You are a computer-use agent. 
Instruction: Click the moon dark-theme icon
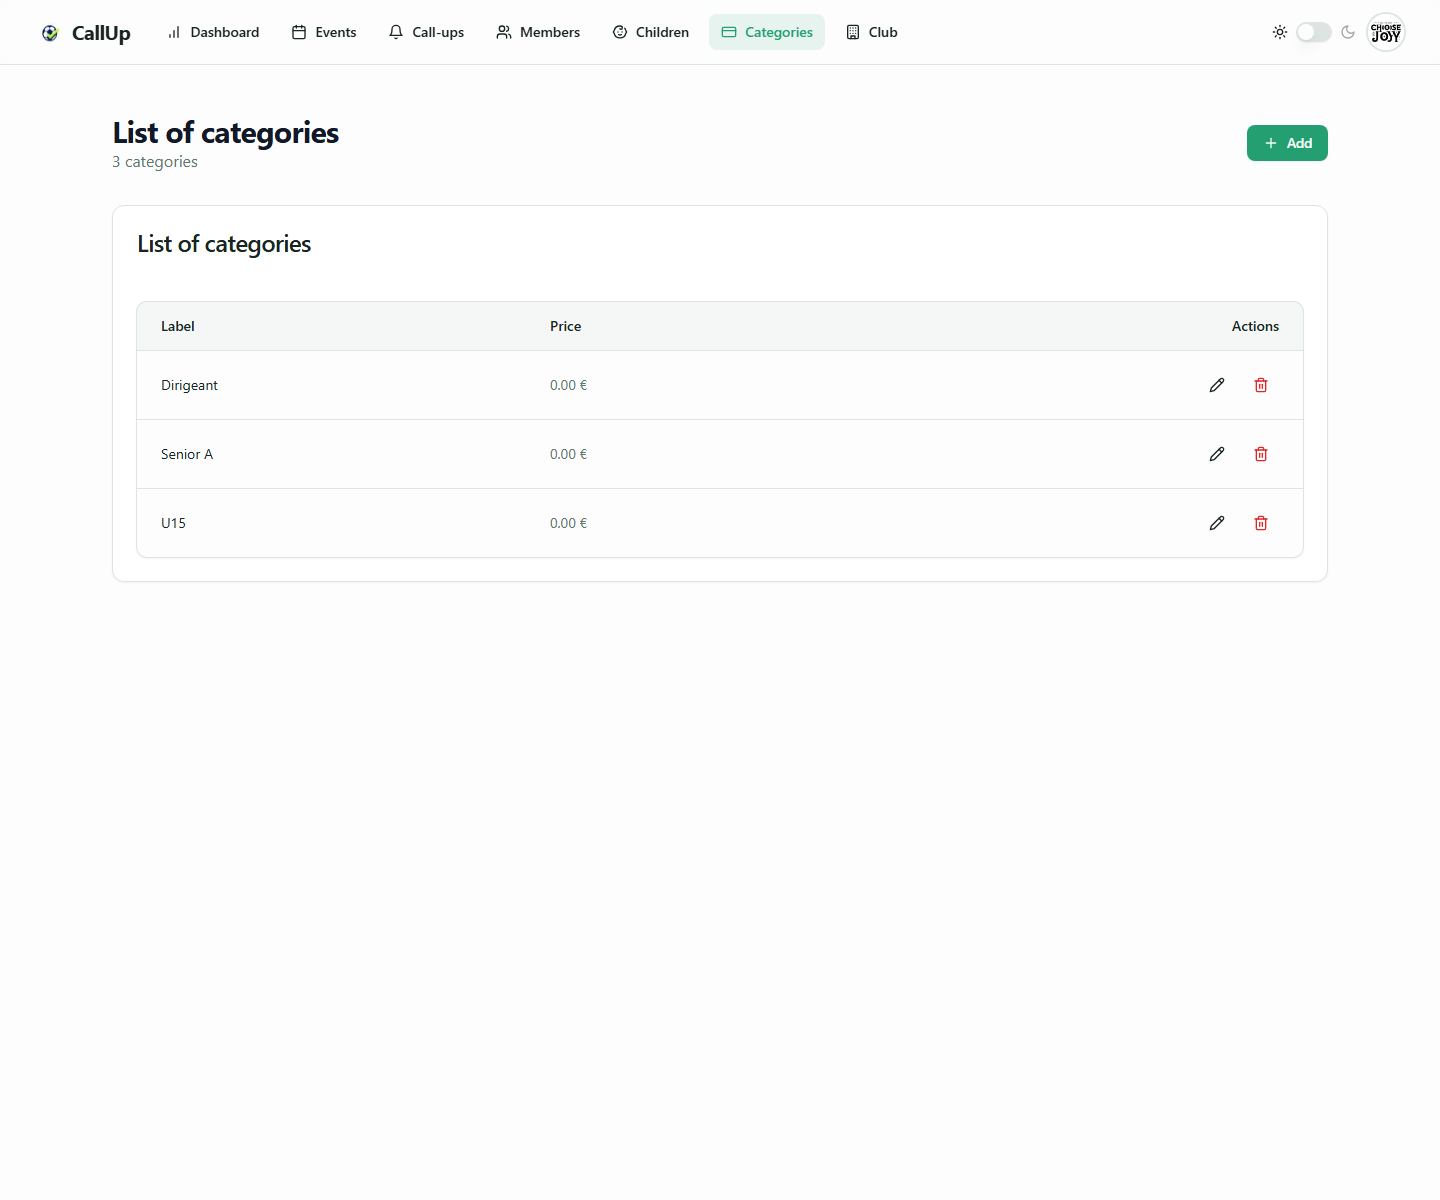(1348, 32)
